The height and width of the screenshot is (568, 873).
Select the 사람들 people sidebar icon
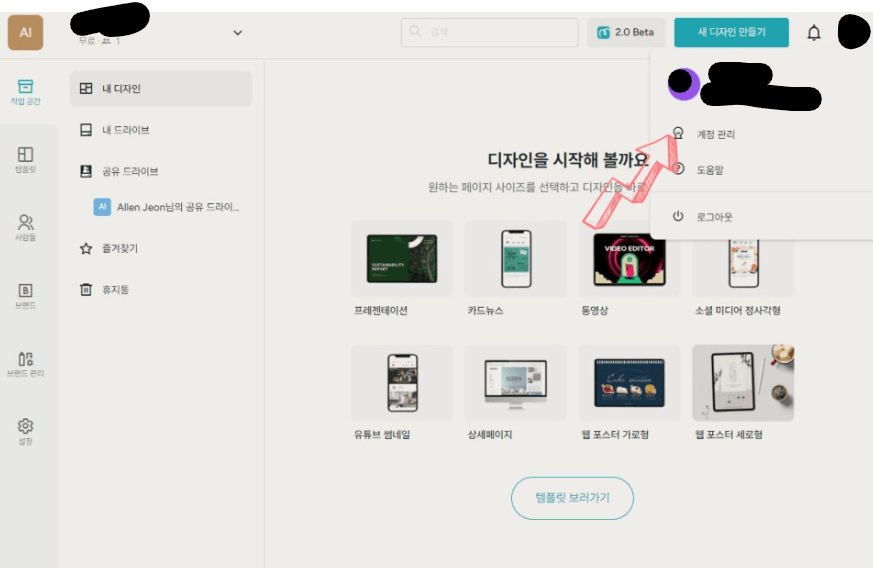click(26, 226)
